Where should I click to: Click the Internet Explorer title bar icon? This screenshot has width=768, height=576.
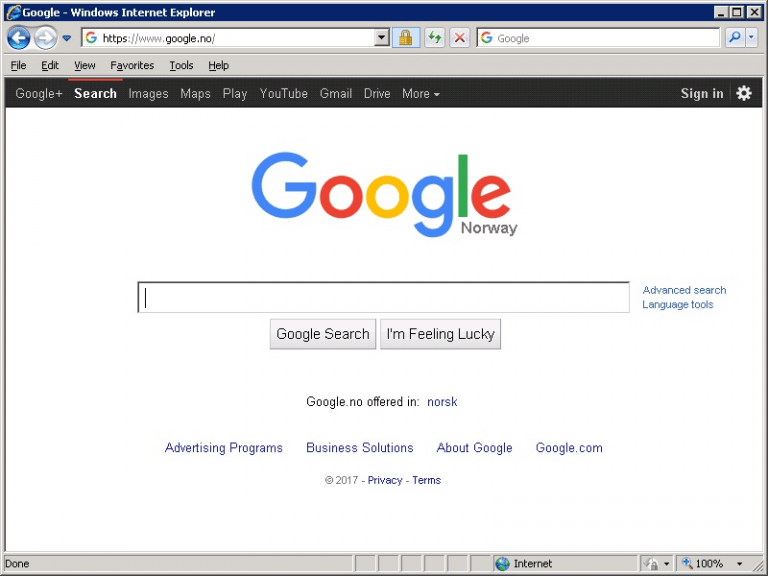pos(13,12)
